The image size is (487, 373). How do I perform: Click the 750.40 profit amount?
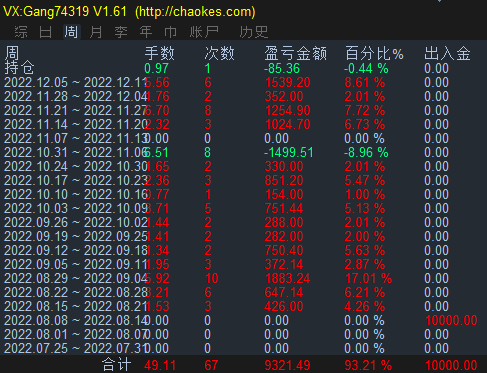(x=284, y=250)
